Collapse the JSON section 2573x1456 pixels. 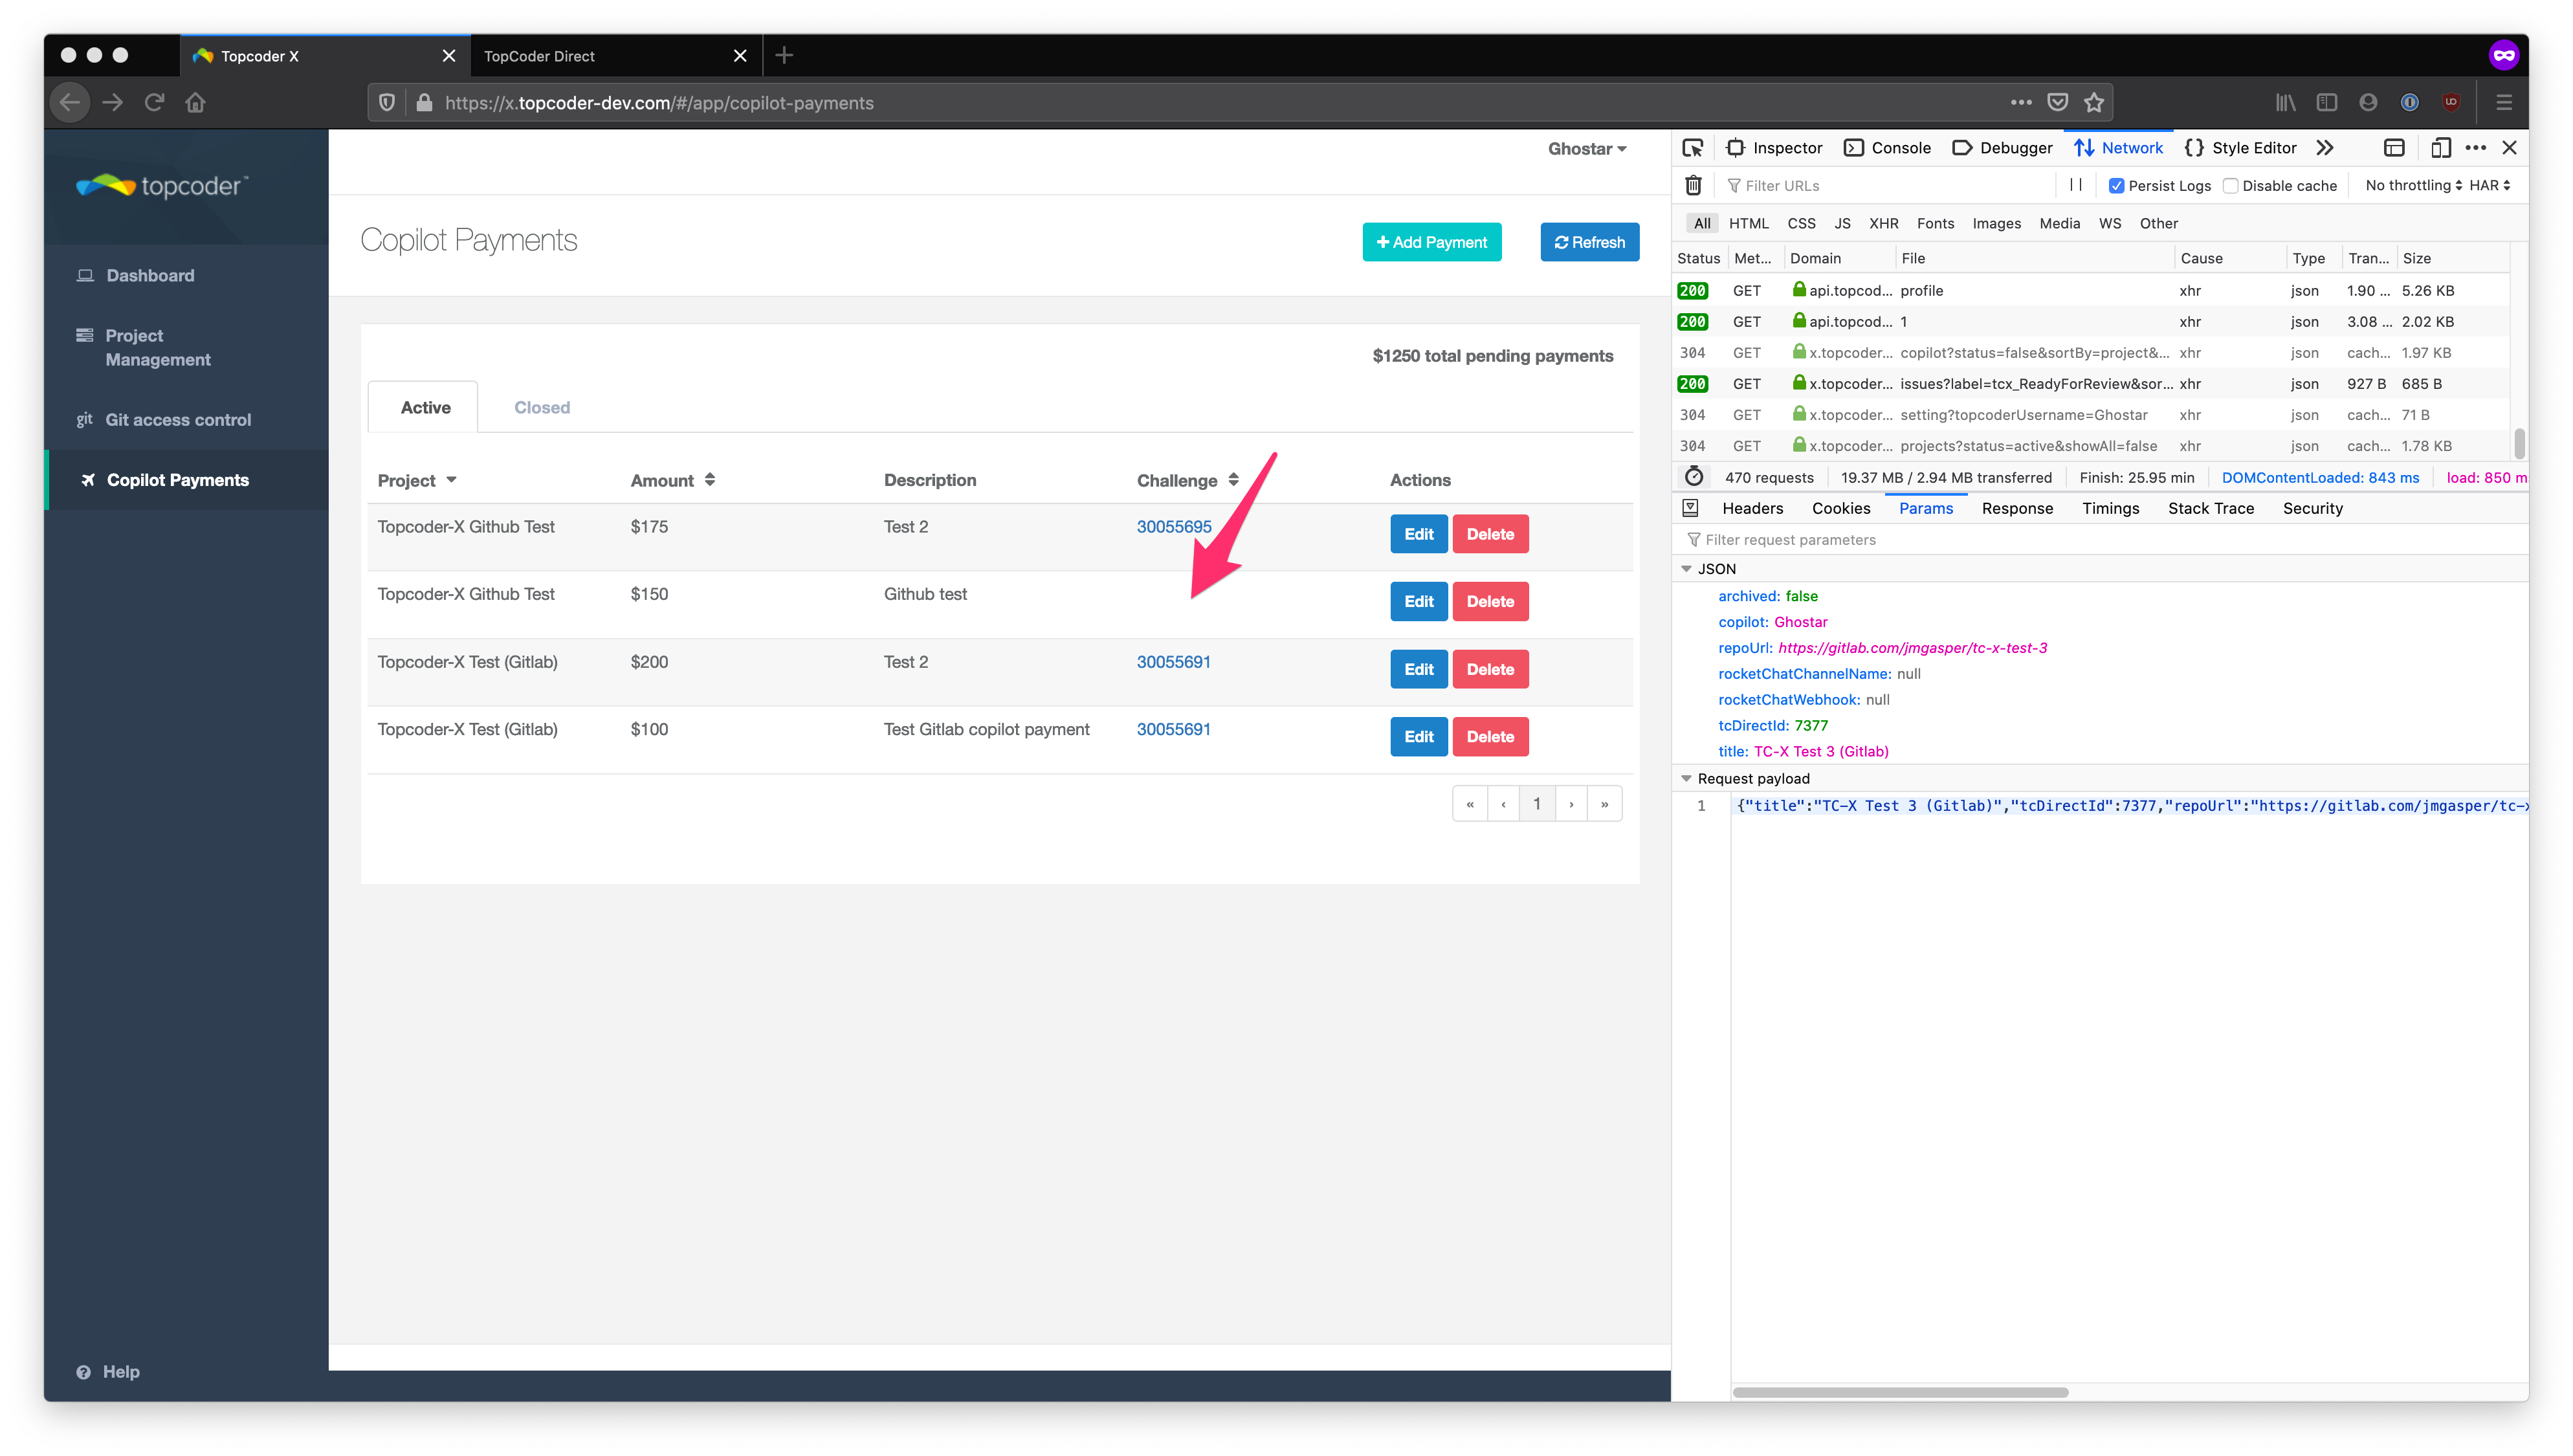[x=1686, y=568]
